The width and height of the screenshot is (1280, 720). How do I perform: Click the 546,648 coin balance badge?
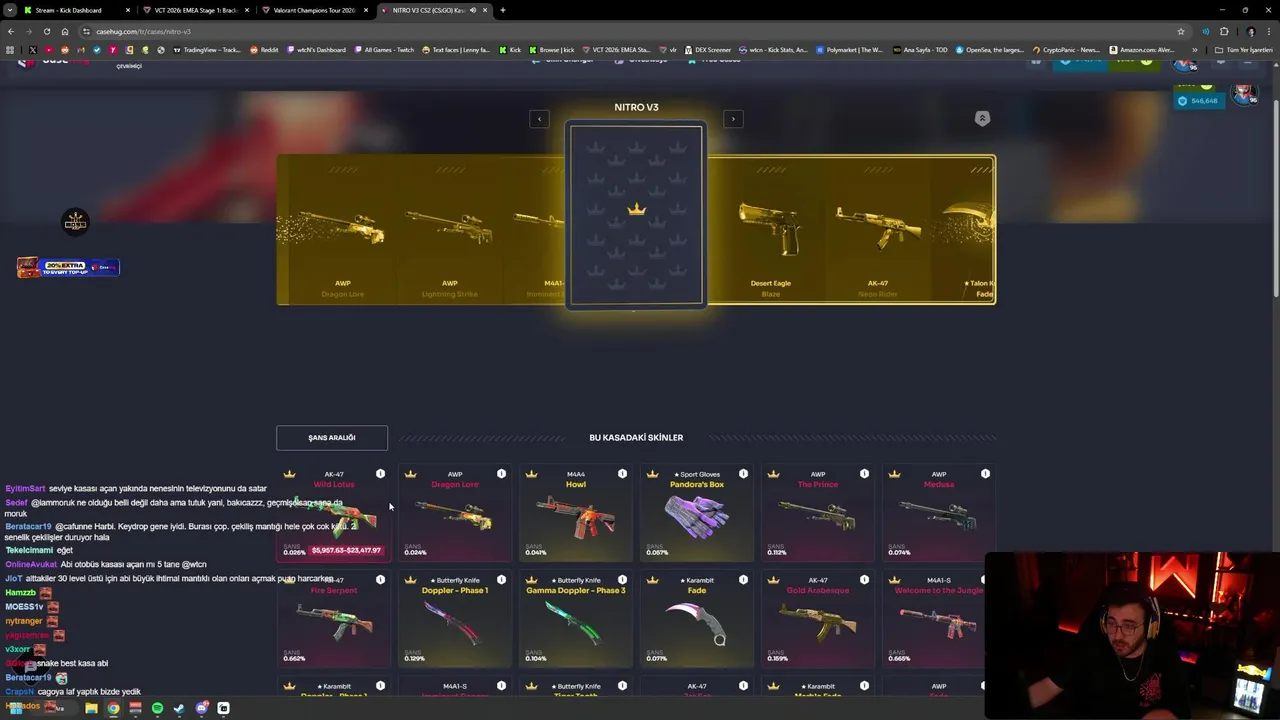(1198, 101)
